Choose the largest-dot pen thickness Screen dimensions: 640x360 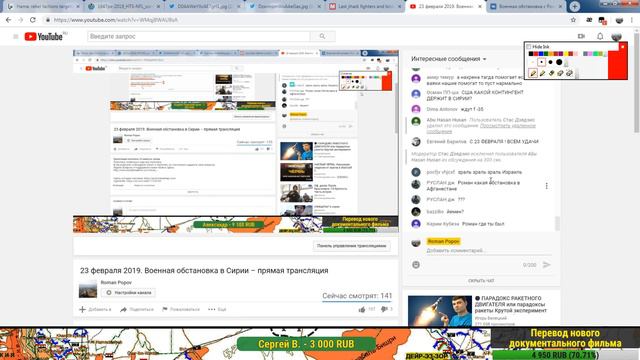[559, 62]
